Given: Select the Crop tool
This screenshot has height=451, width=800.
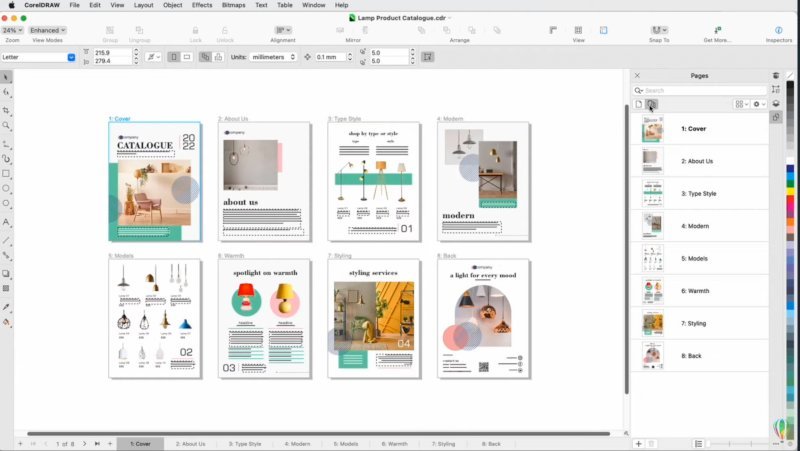Looking at the screenshot, I should point(6,109).
